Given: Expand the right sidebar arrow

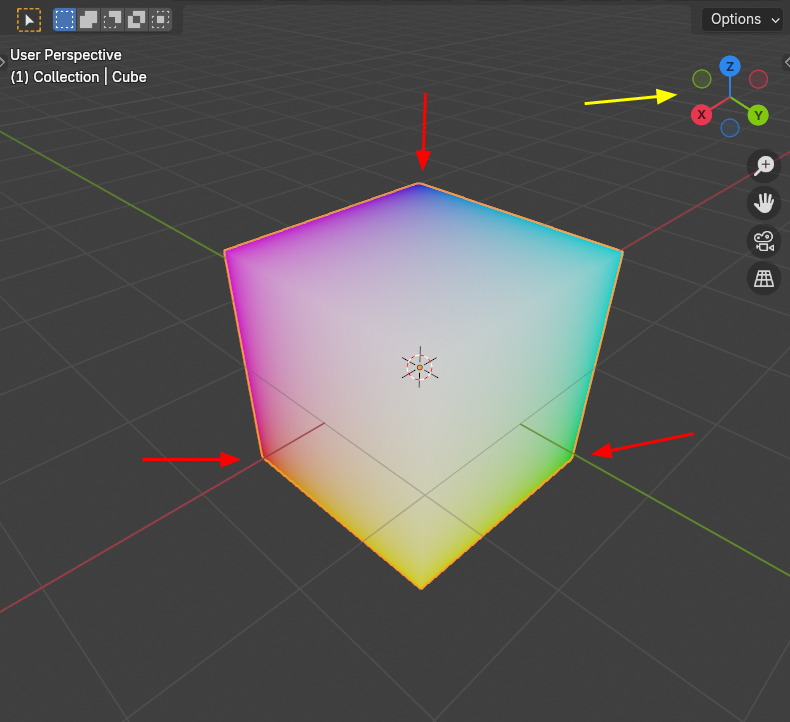Looking at the screenshot, I should (787, 62).
